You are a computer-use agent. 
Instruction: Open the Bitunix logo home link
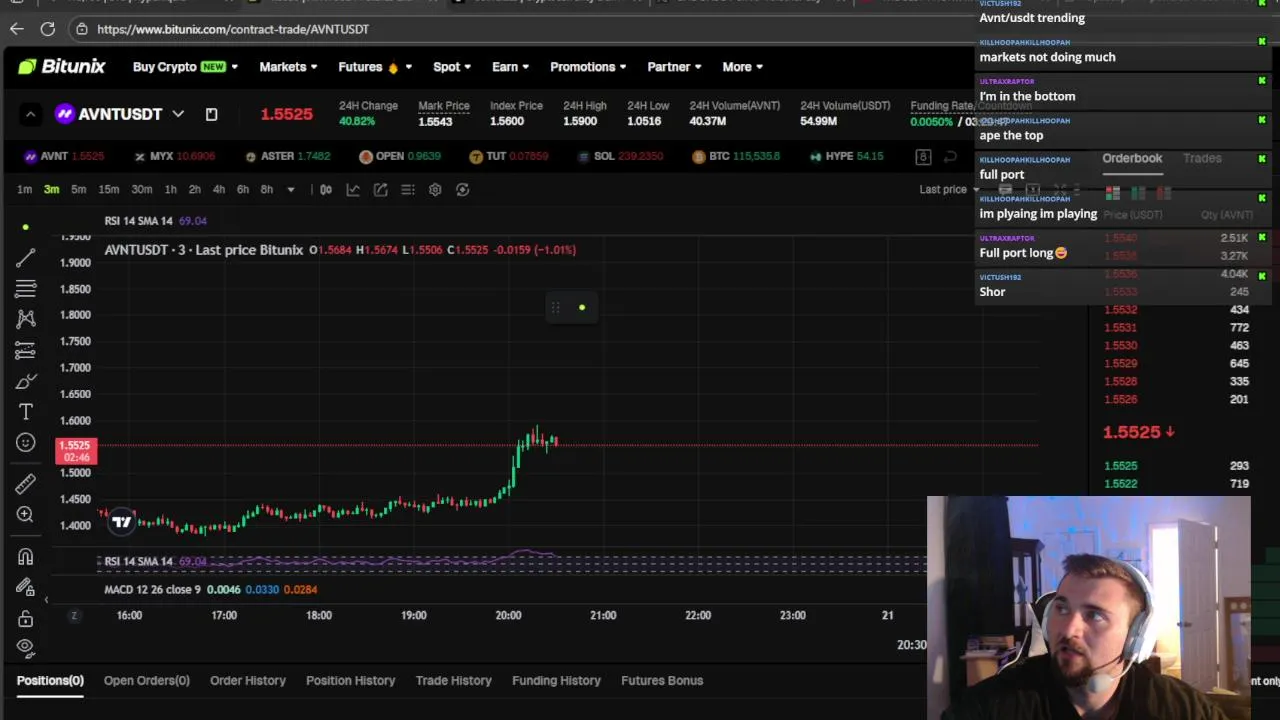click(61, 67)
